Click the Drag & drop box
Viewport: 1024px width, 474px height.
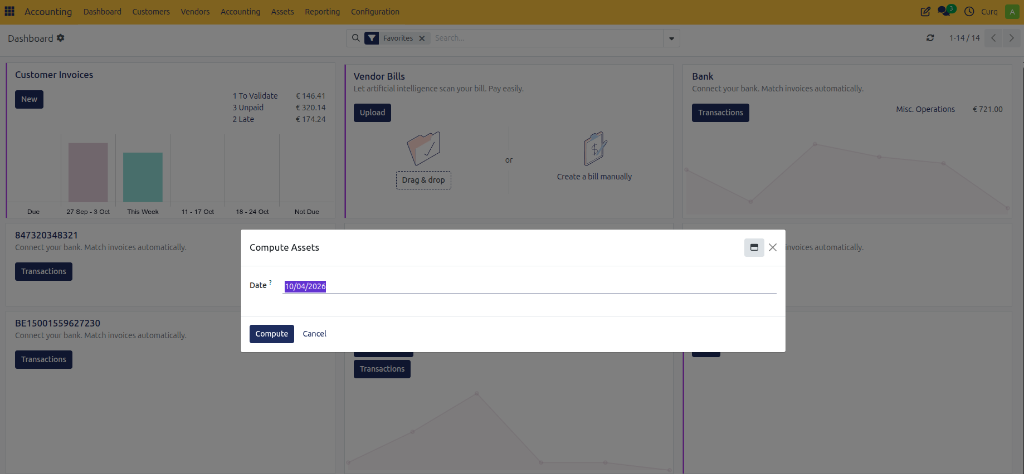[x=423, y=180]
